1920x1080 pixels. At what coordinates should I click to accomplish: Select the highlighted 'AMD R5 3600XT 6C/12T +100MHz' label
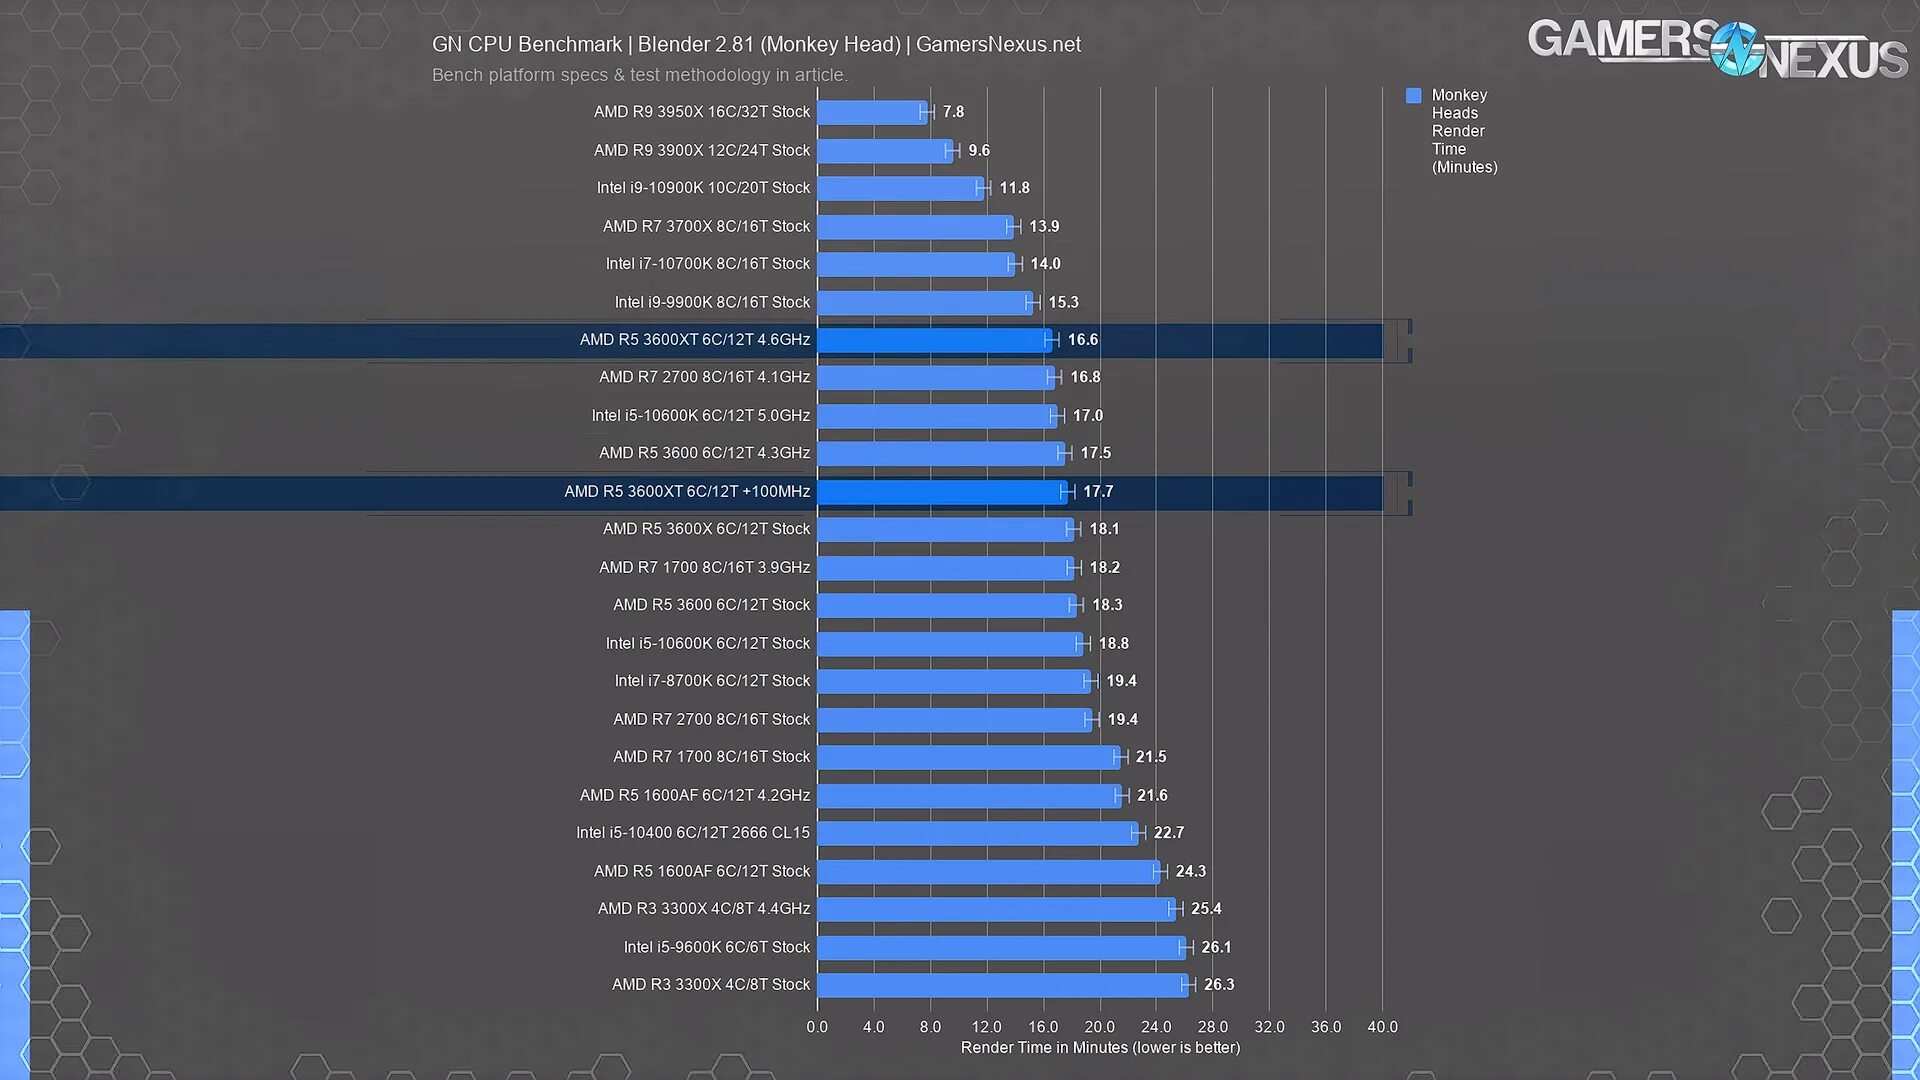[687, 491]
